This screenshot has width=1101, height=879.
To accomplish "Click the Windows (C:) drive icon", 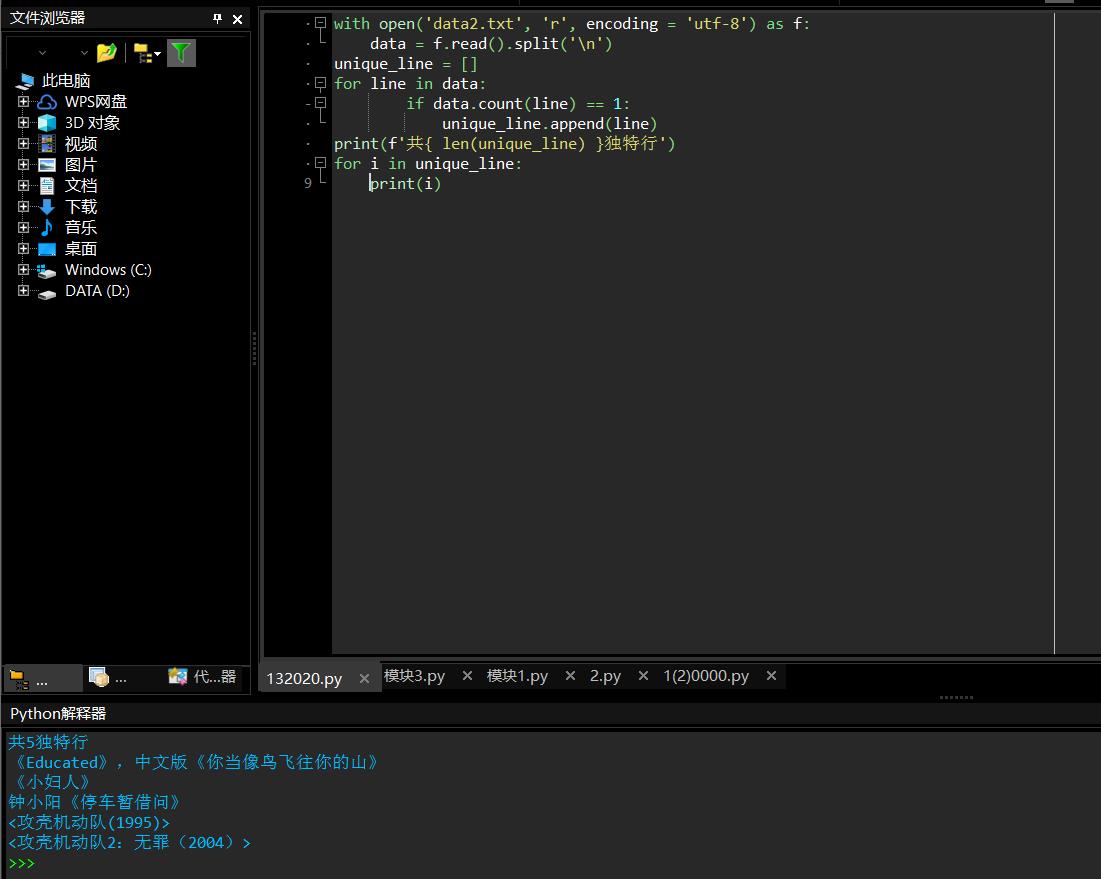I will (46, 271).
